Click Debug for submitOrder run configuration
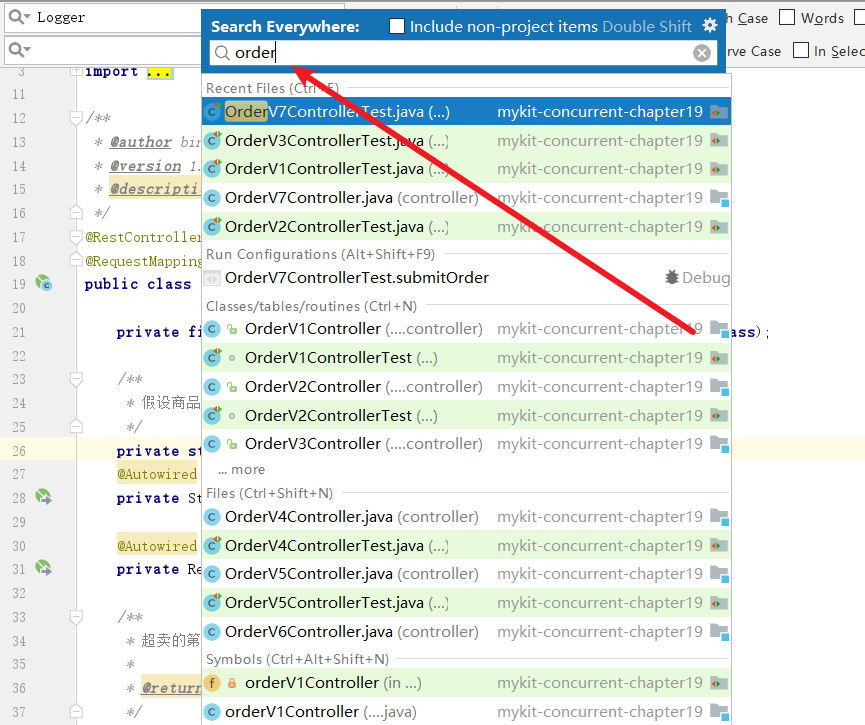 (697, 278)
